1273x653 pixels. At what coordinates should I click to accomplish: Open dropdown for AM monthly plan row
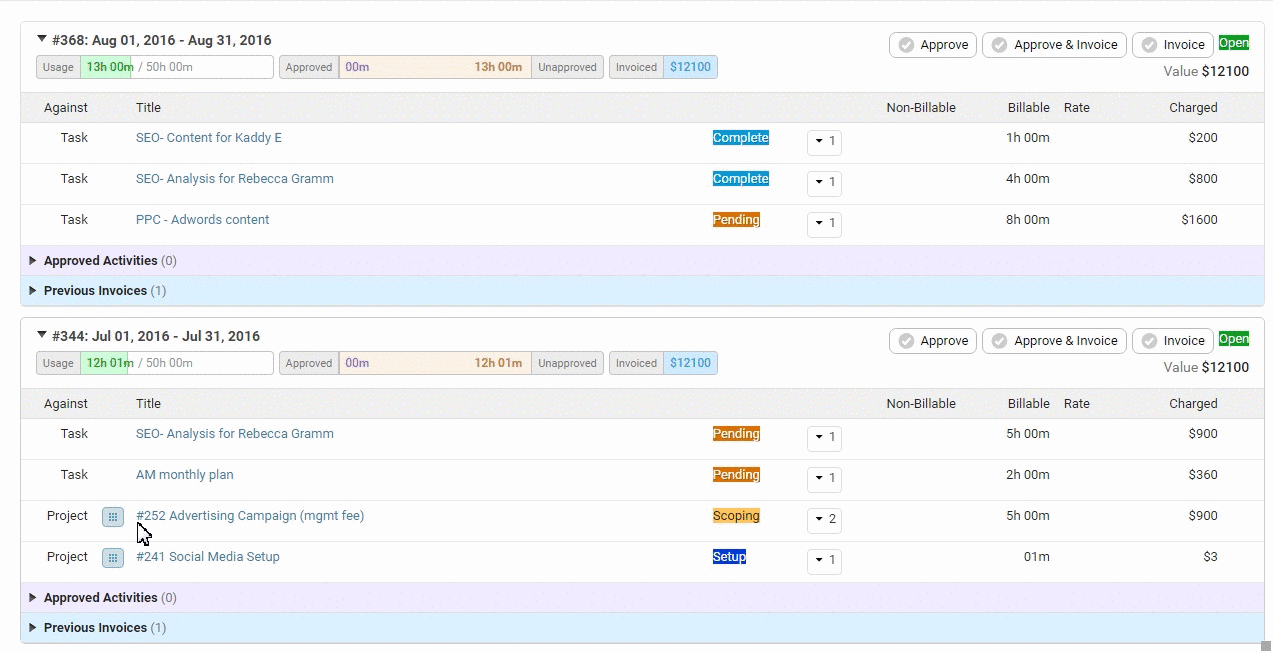824,479
